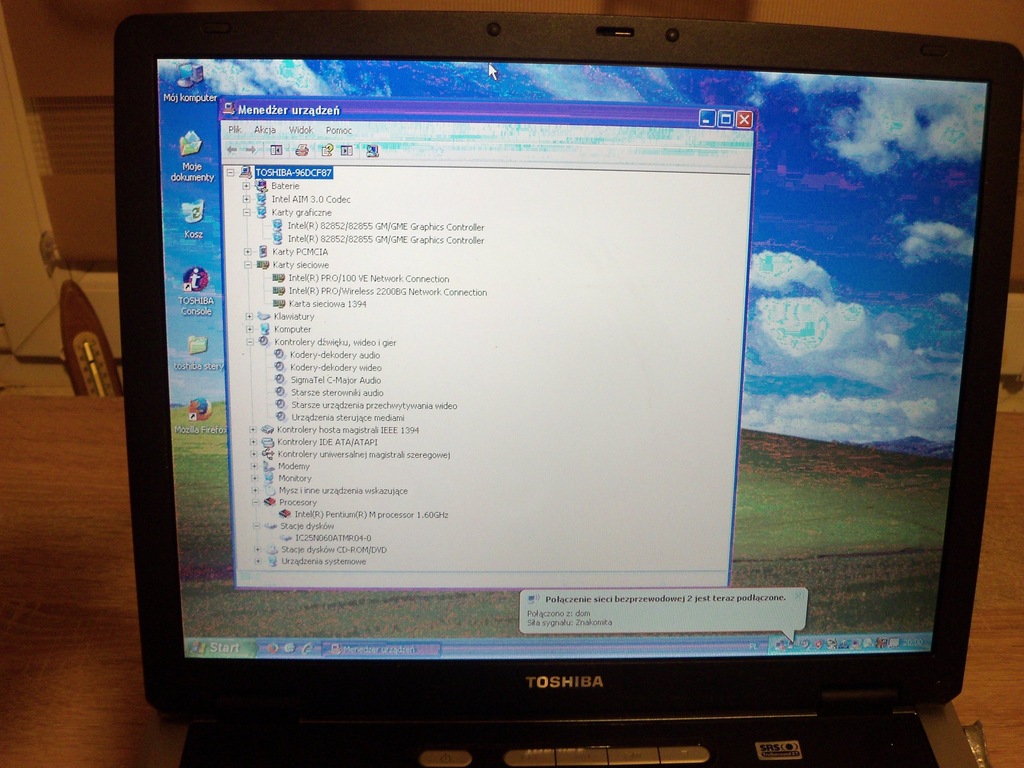Select Intel(R) Pentium(R) M processor 1.60GHz
Image resolution: width=1024 pixels, height=768 pixels.
pos(371,515)
